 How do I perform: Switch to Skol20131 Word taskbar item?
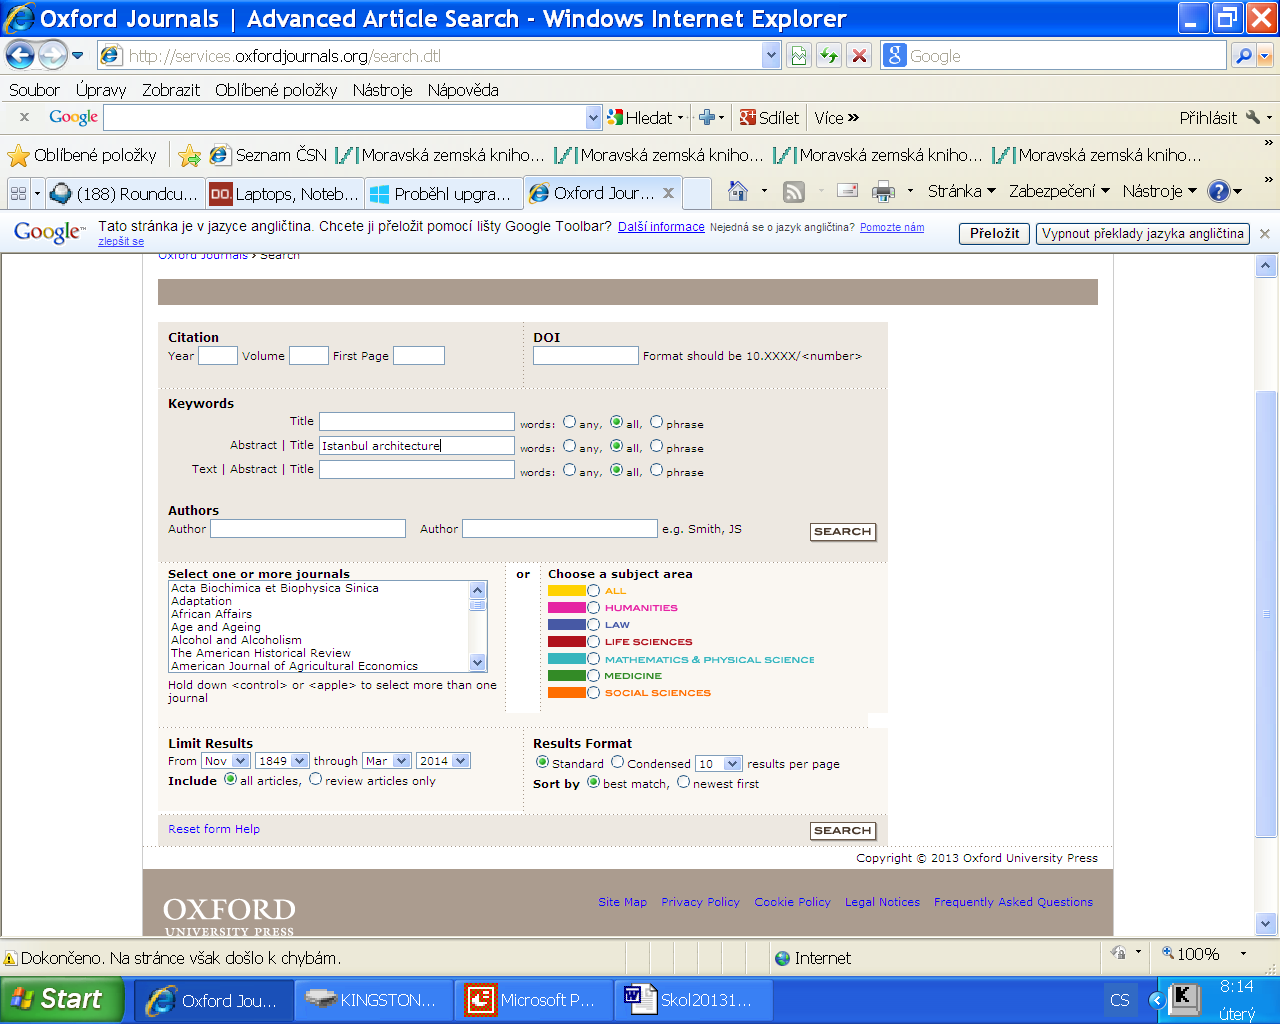(692, 1000)
